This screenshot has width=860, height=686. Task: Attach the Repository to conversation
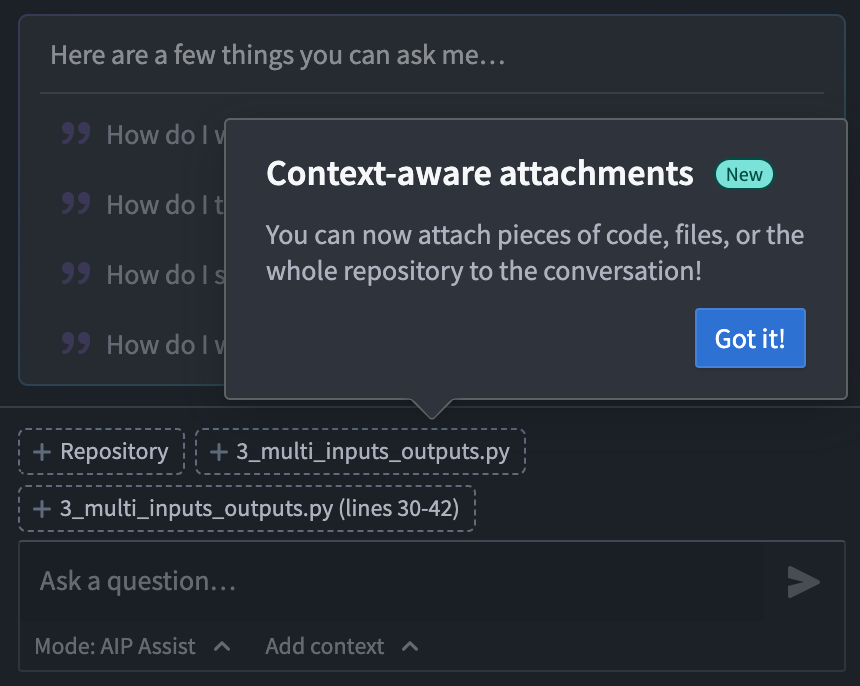[101, 452]
